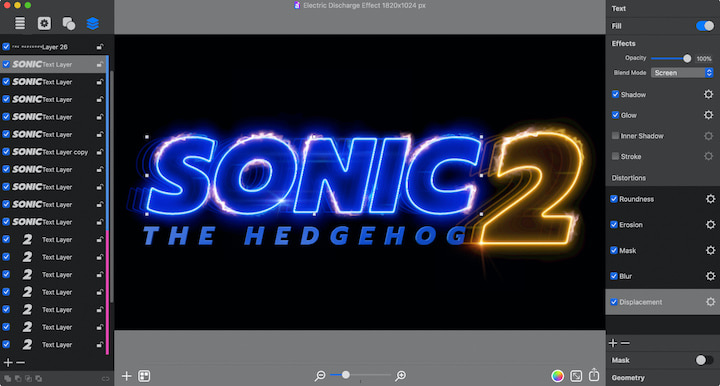Open Mask distortion settings gear

710,250
